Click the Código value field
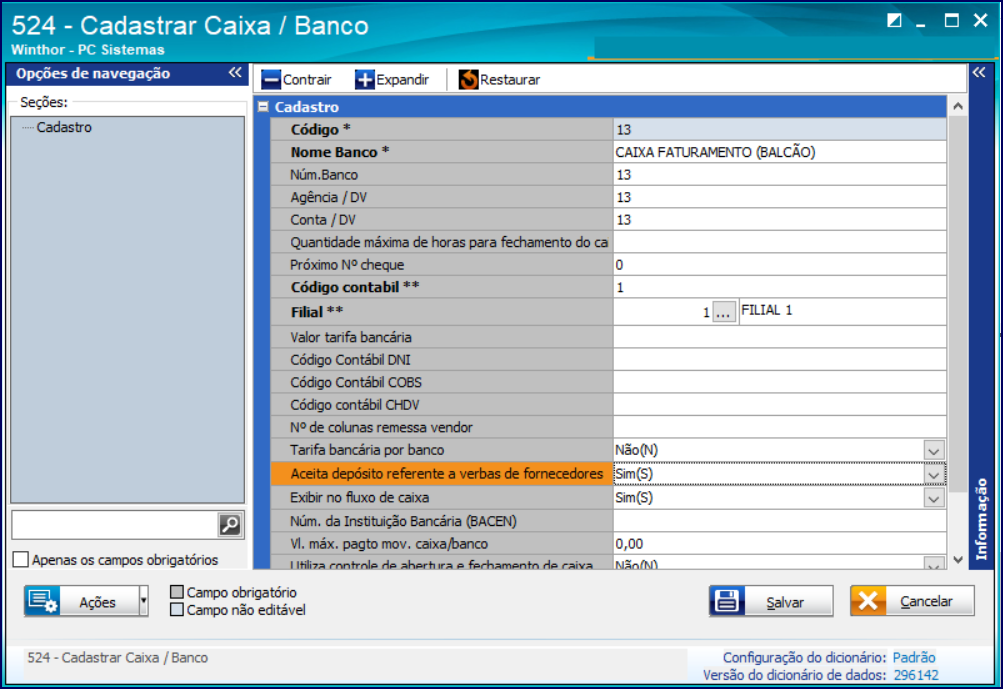Viewport: 1003px width, 689px height. coord(779,130)
